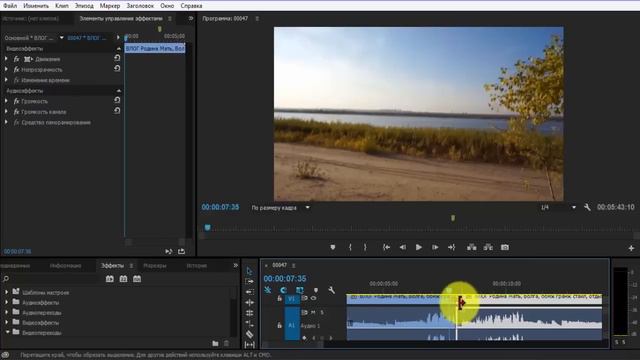Expand the Непрозрачность effect properties

pyautogui.click(x=6, y=70)
